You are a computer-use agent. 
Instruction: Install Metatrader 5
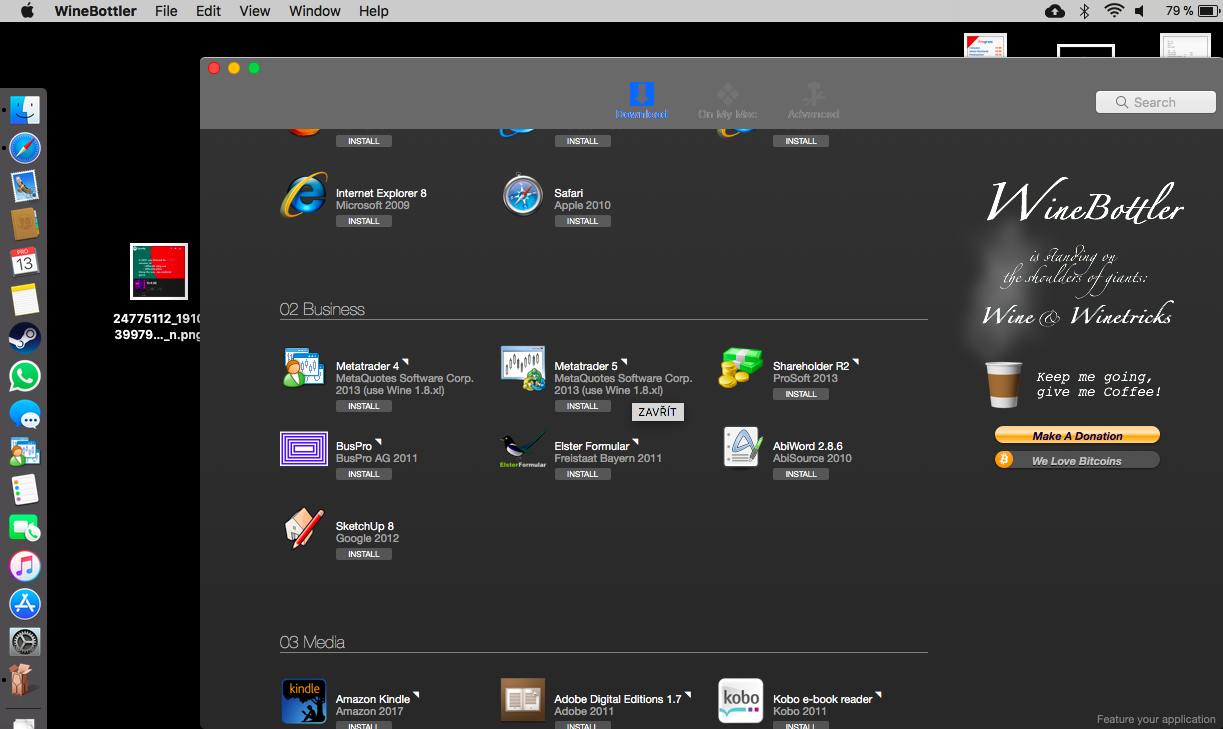coord(583,406)
